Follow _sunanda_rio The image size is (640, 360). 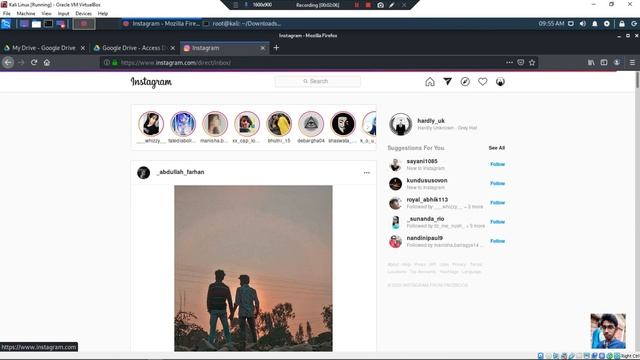[498, 222]
